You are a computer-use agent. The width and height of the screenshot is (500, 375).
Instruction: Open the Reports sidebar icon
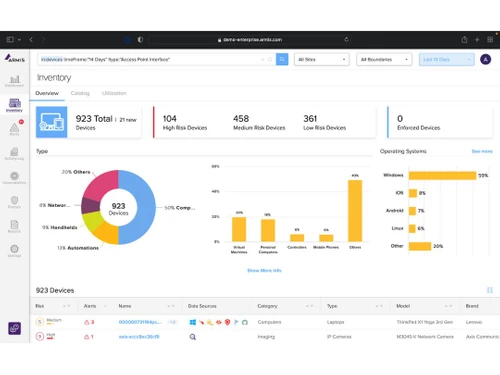(14, 227)
